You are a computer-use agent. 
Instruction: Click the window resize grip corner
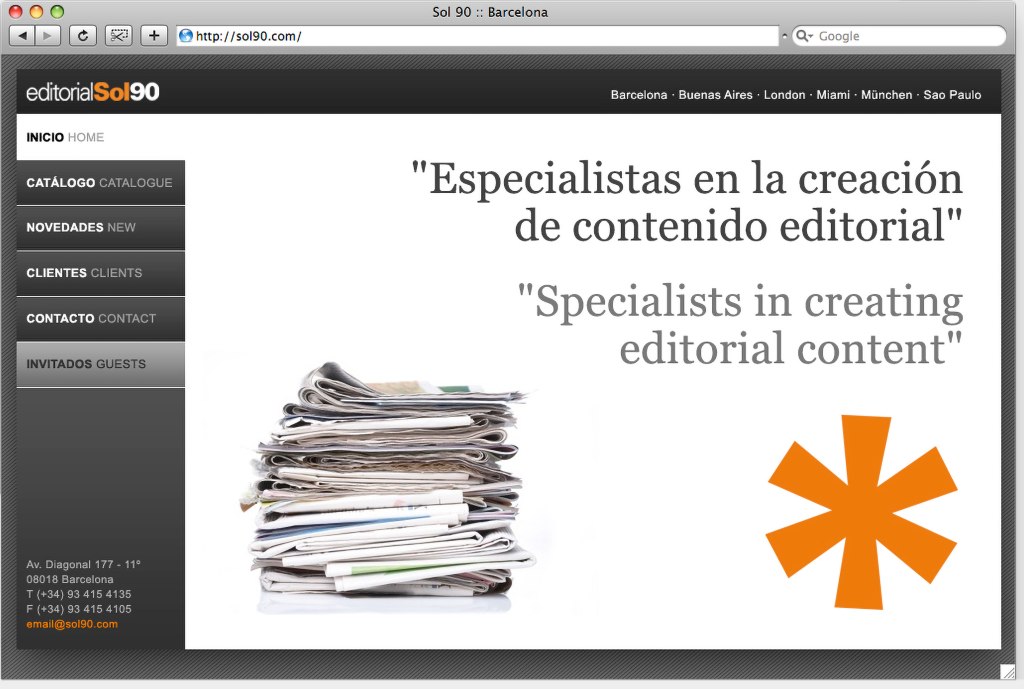1007,671
